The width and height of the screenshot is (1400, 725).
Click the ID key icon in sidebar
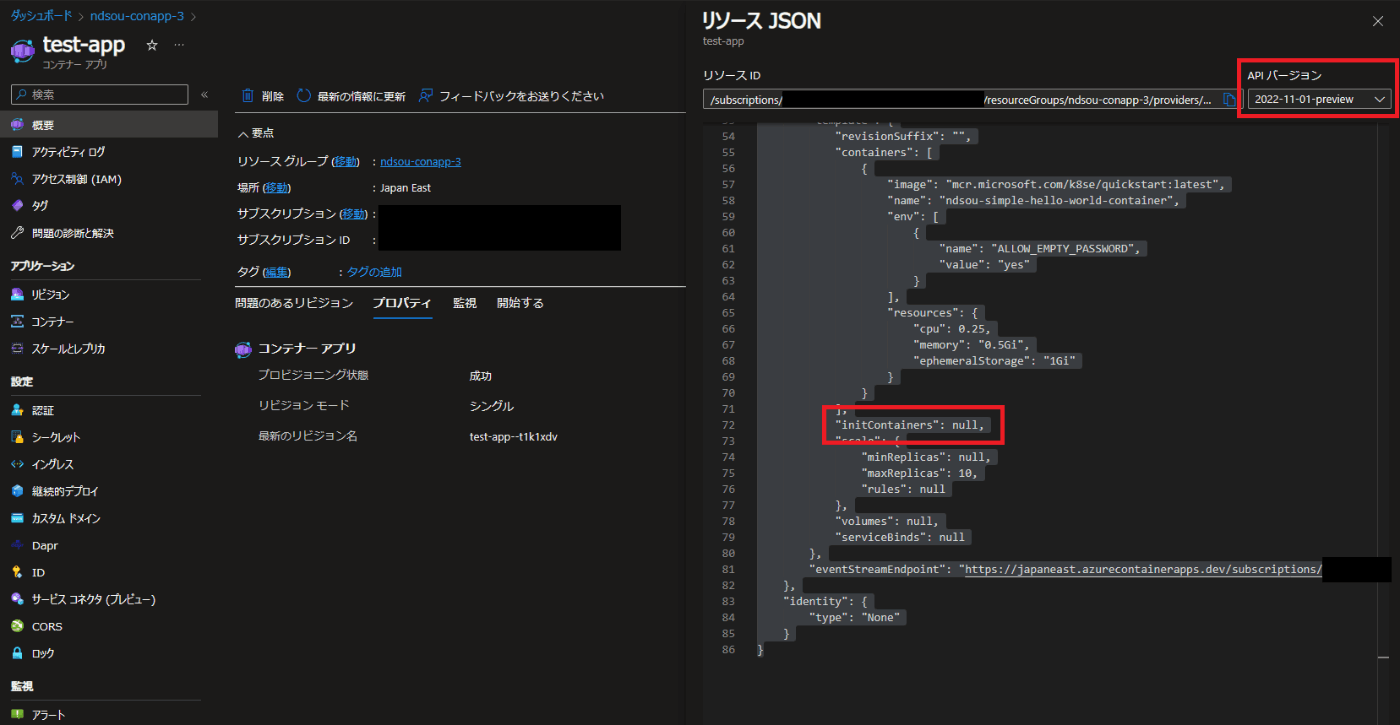(17, 573)
